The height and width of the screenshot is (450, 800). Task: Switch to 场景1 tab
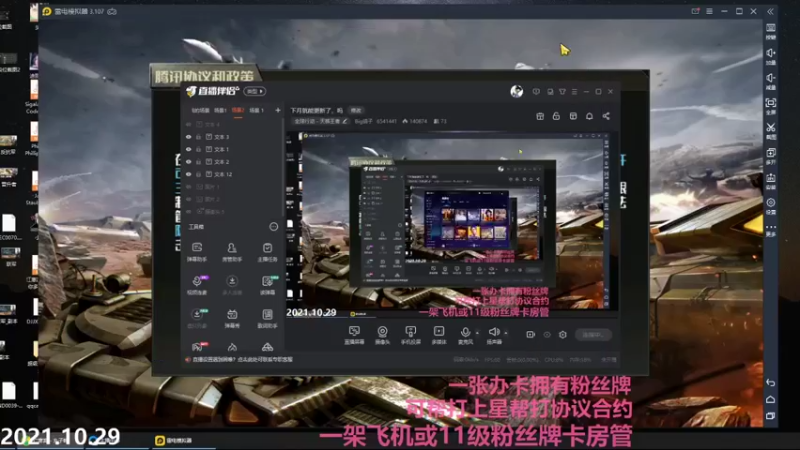point(220,110)
